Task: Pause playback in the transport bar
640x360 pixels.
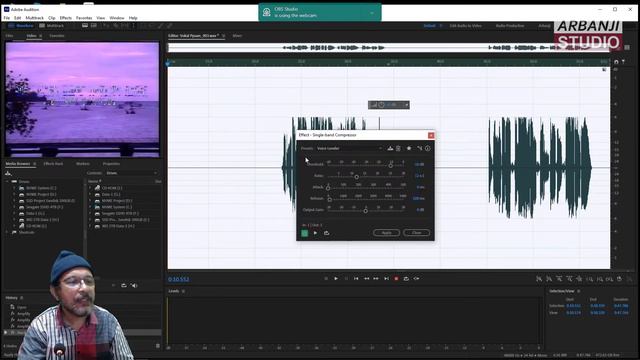Action: tap(346, 279)
